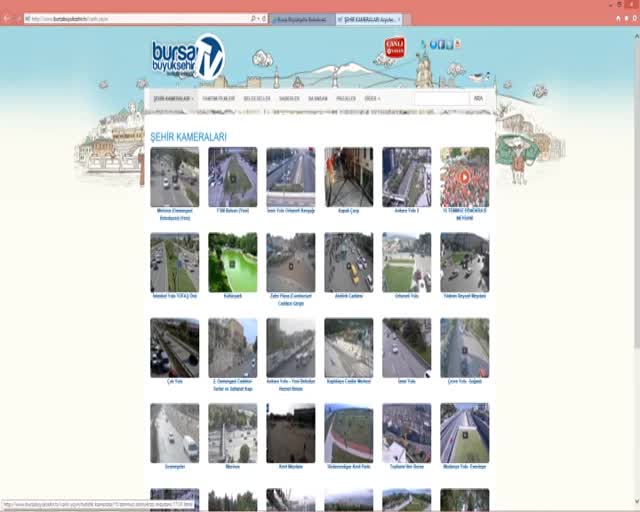Click the Bursa Büyükşehir TV logo
Viewport: 640px width, 512px height.
[189, 57]
